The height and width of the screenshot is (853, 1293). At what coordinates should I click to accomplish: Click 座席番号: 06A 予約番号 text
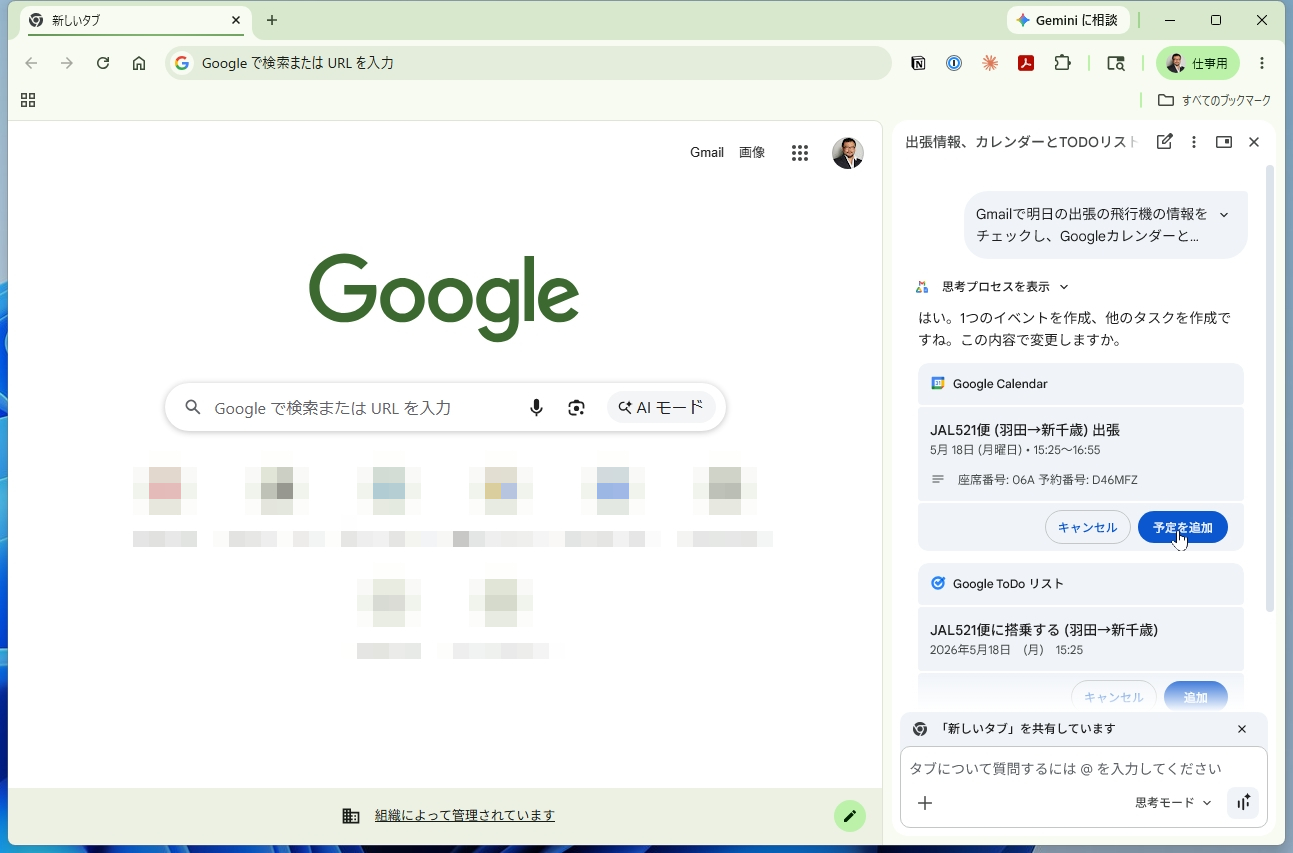pyautogui.click(x=1048, y=480)
